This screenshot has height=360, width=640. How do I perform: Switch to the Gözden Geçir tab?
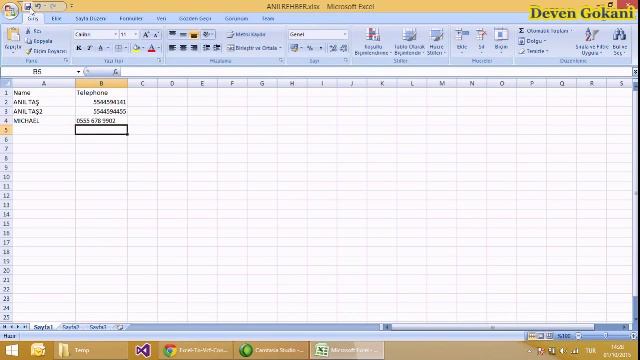[x=195, y=19]
